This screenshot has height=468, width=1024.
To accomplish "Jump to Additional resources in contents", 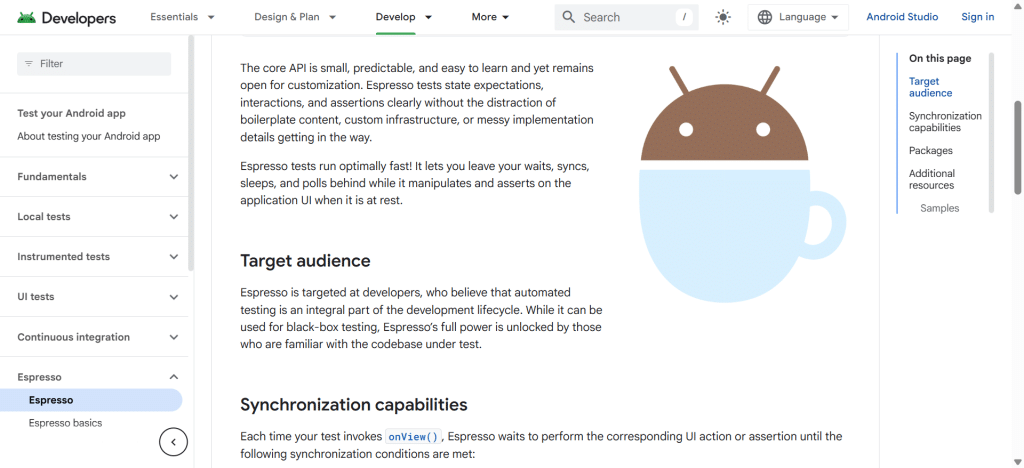I will 931,179.
